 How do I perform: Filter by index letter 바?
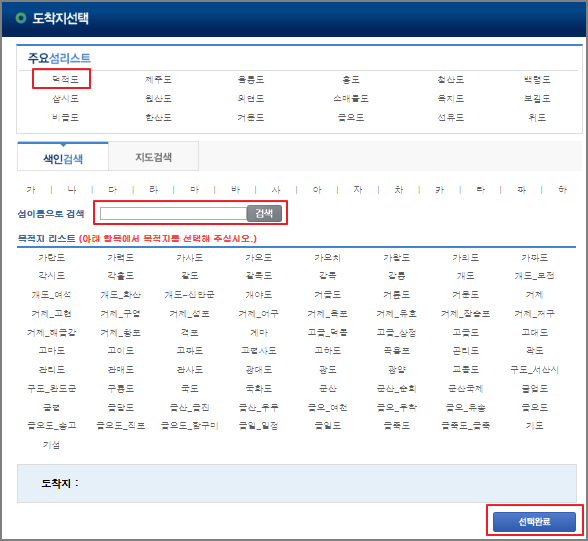(x=235, y=190)
